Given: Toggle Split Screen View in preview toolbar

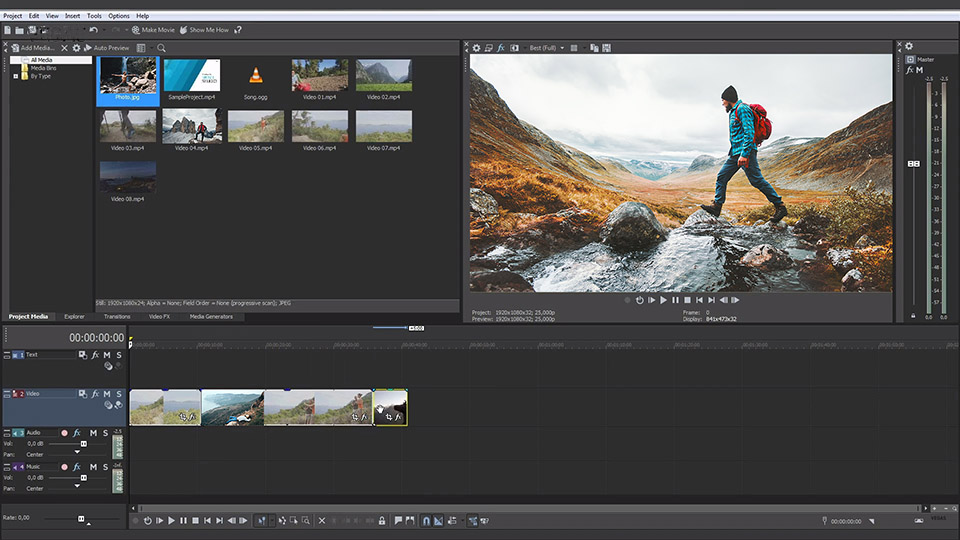Looking at the screenshot, I should click(514, 48).
